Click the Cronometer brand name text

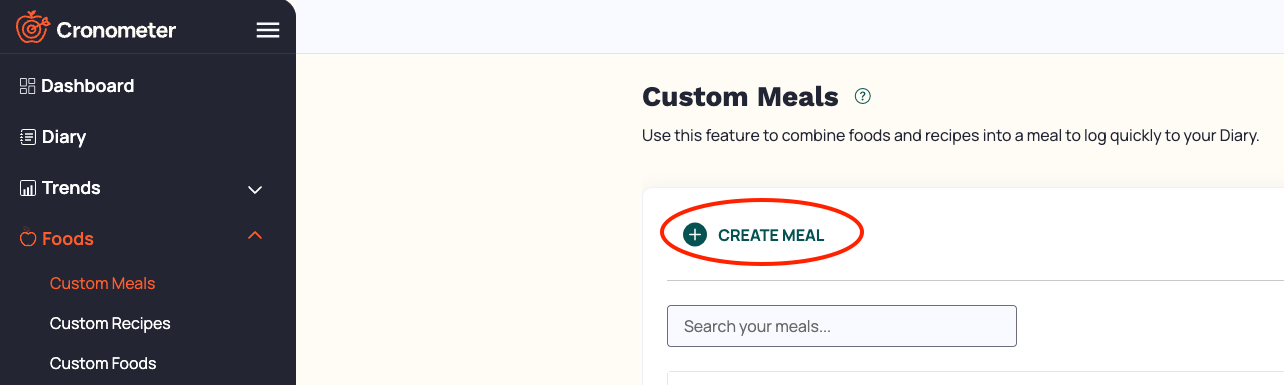coord(116,30)
